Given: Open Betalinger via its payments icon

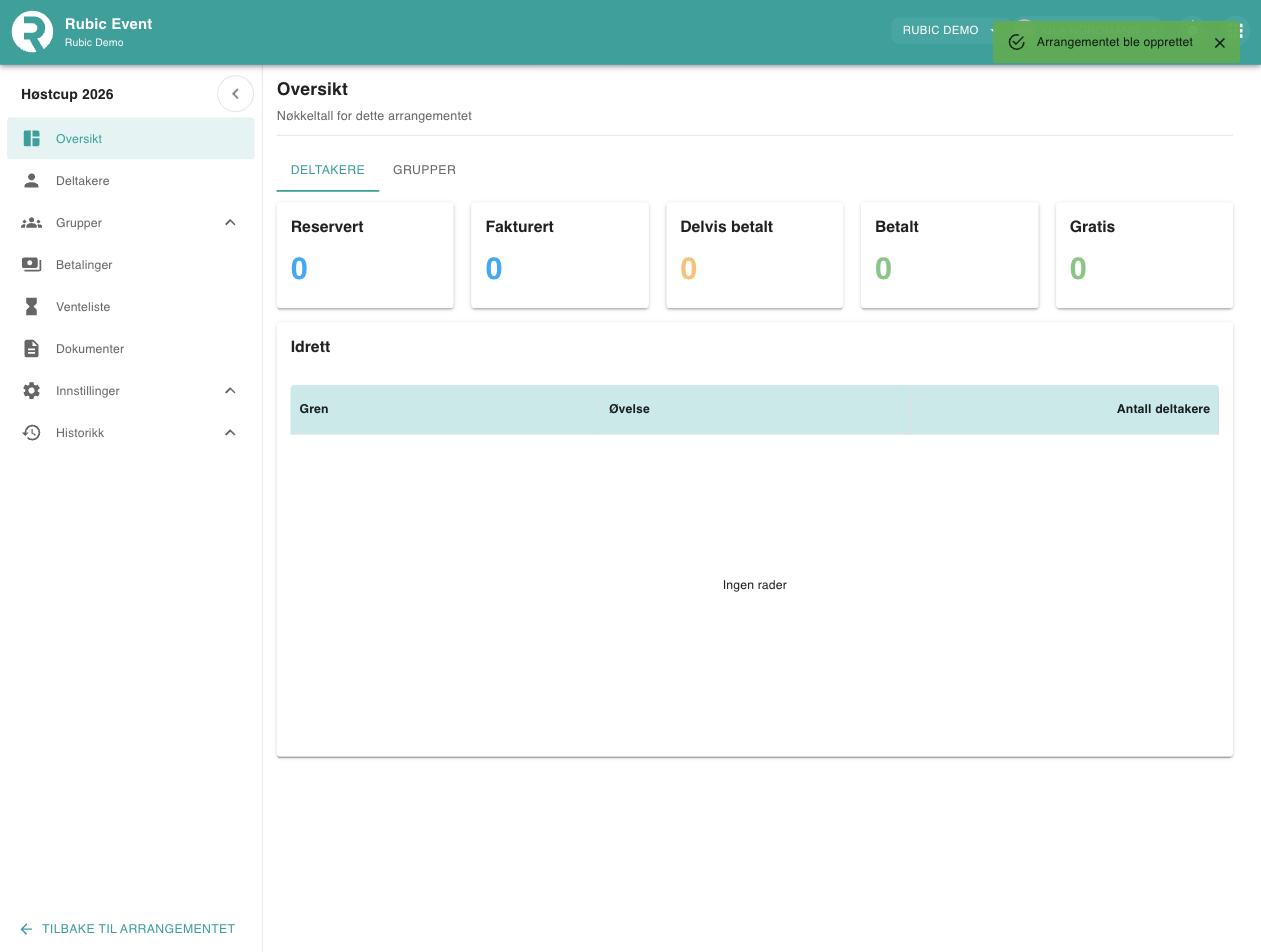Looking at the screenshot, I should (32, 265).
